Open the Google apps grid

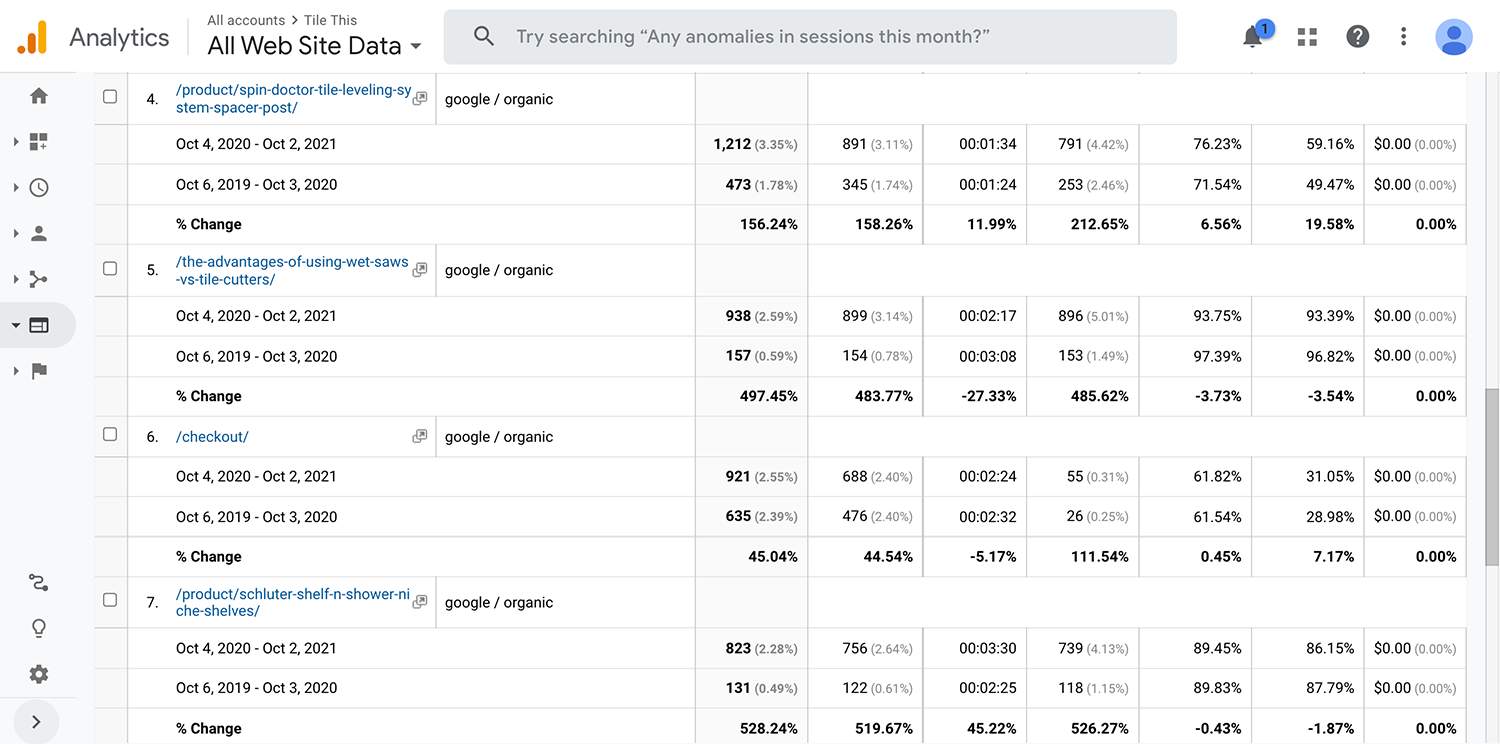1306,37
